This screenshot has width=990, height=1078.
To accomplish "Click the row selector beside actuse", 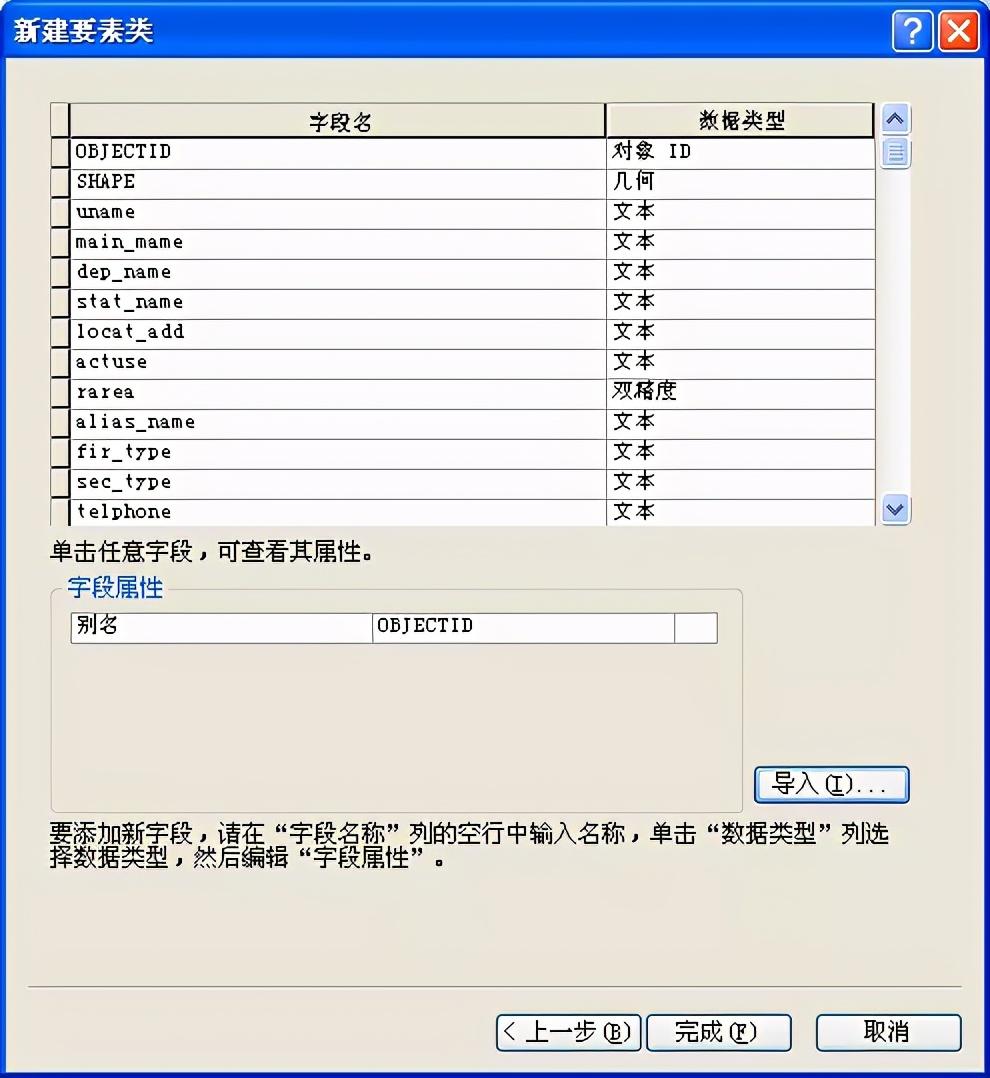I will pyautogui.click(x=60, y=364).
